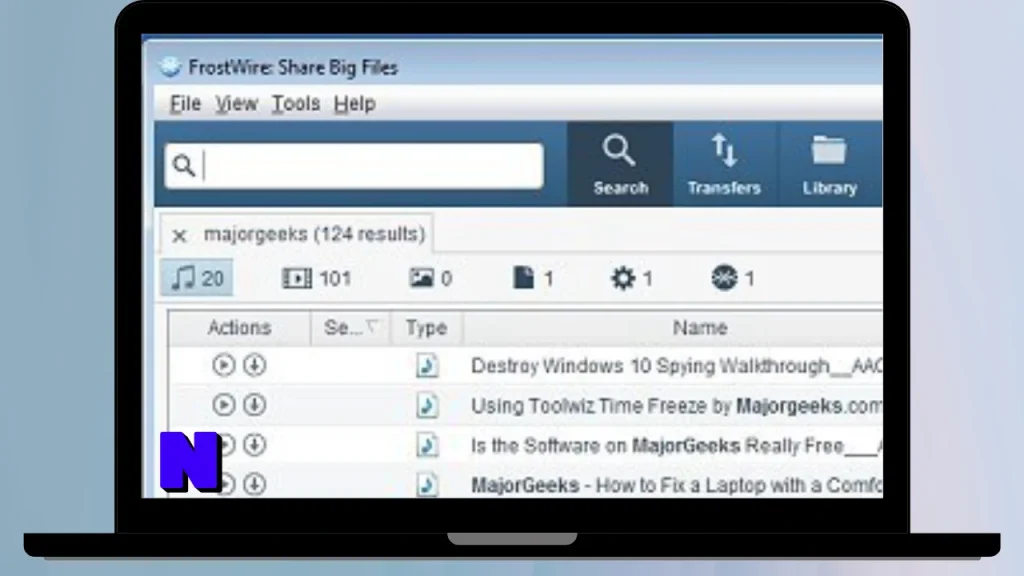Filter results by audio (20)

(x=197, y=278)
